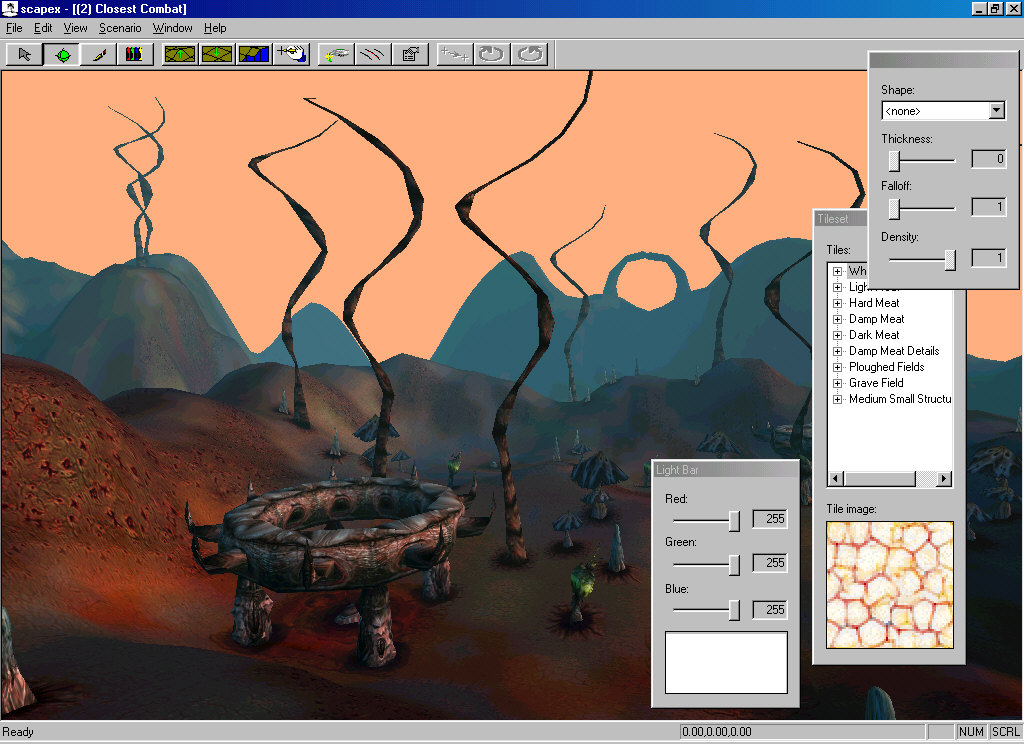This screenshot has width=1024, height=744.
Task: Click the coordinates readout '0.00,0.00,0.00'
Action: pyautogui.click(x=716, y=732)
